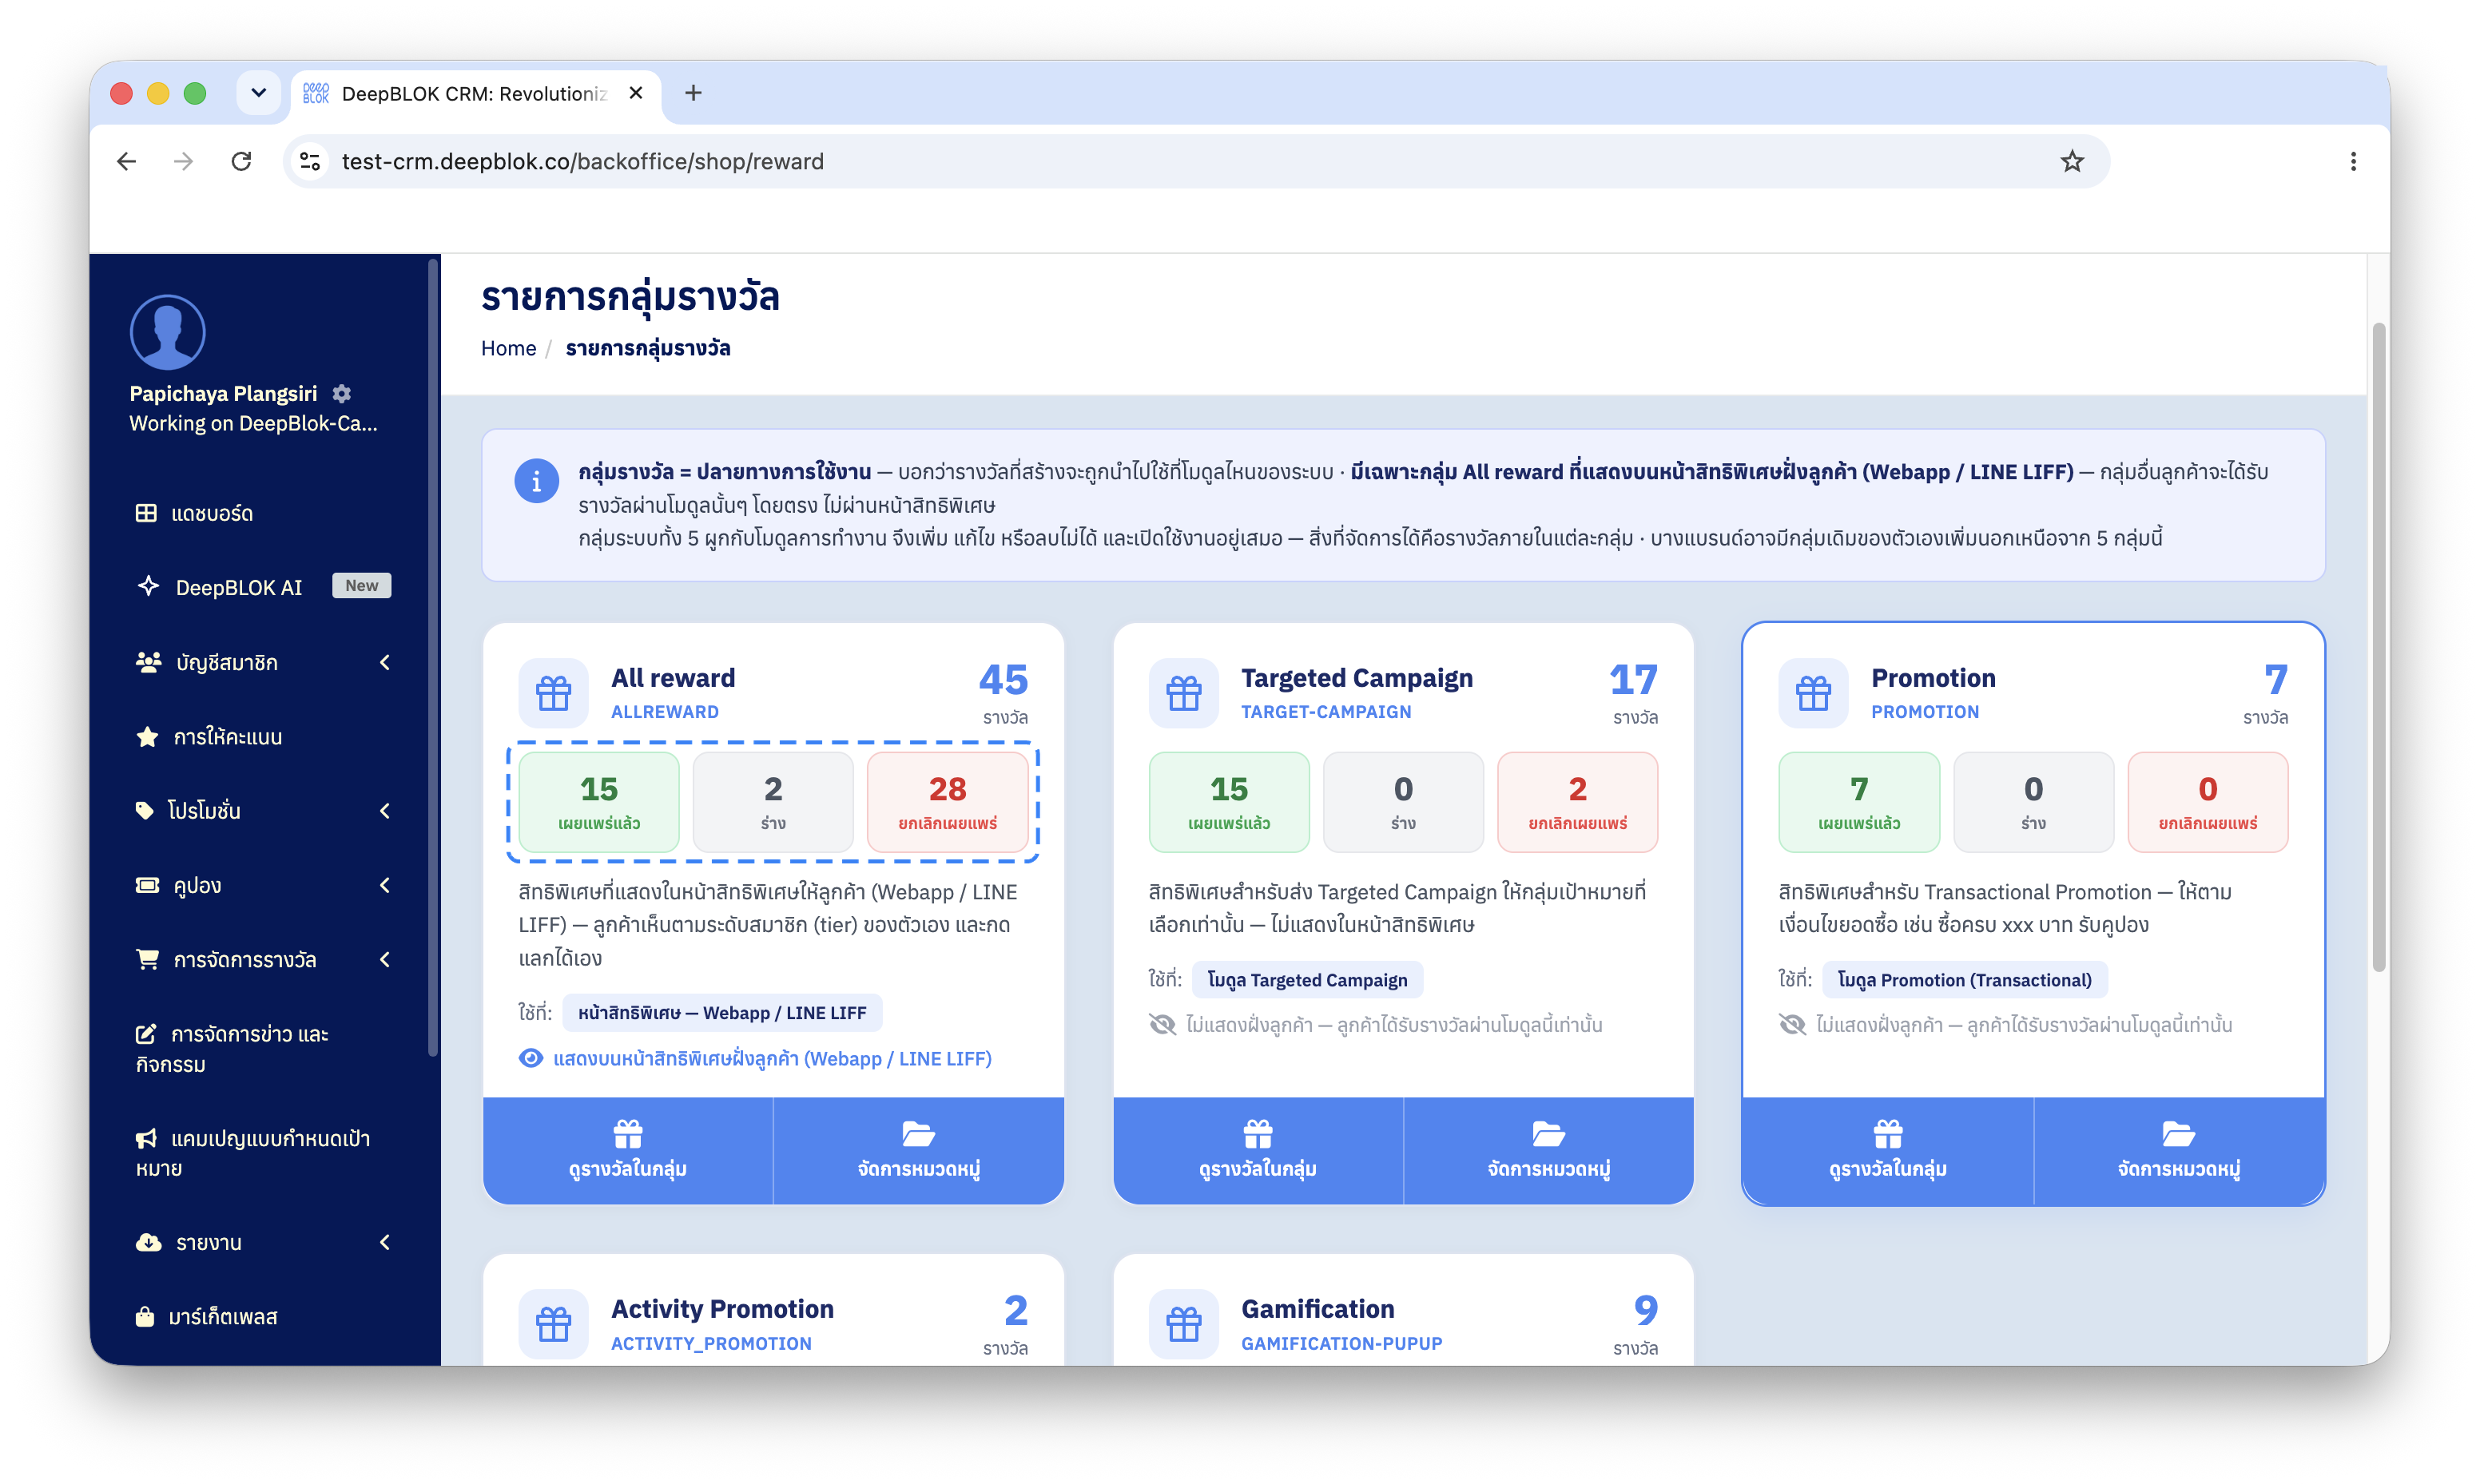The height and width of the screenshot is (1484, 2480).
Task: Click ดูรางวัลในกลุ่ม on Targeted Campaign card
Action: click(1258, 1150)
